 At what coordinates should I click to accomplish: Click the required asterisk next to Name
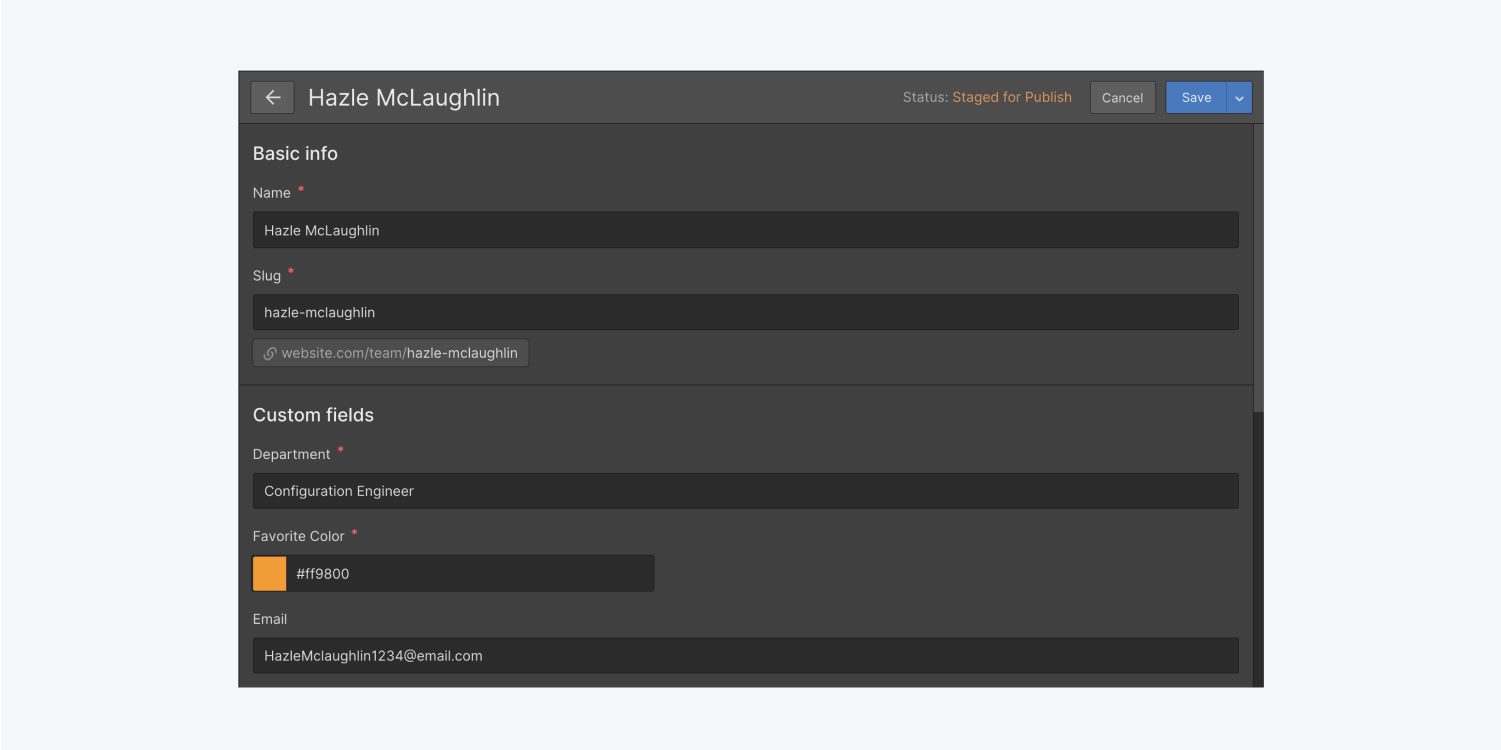point(299,188)
